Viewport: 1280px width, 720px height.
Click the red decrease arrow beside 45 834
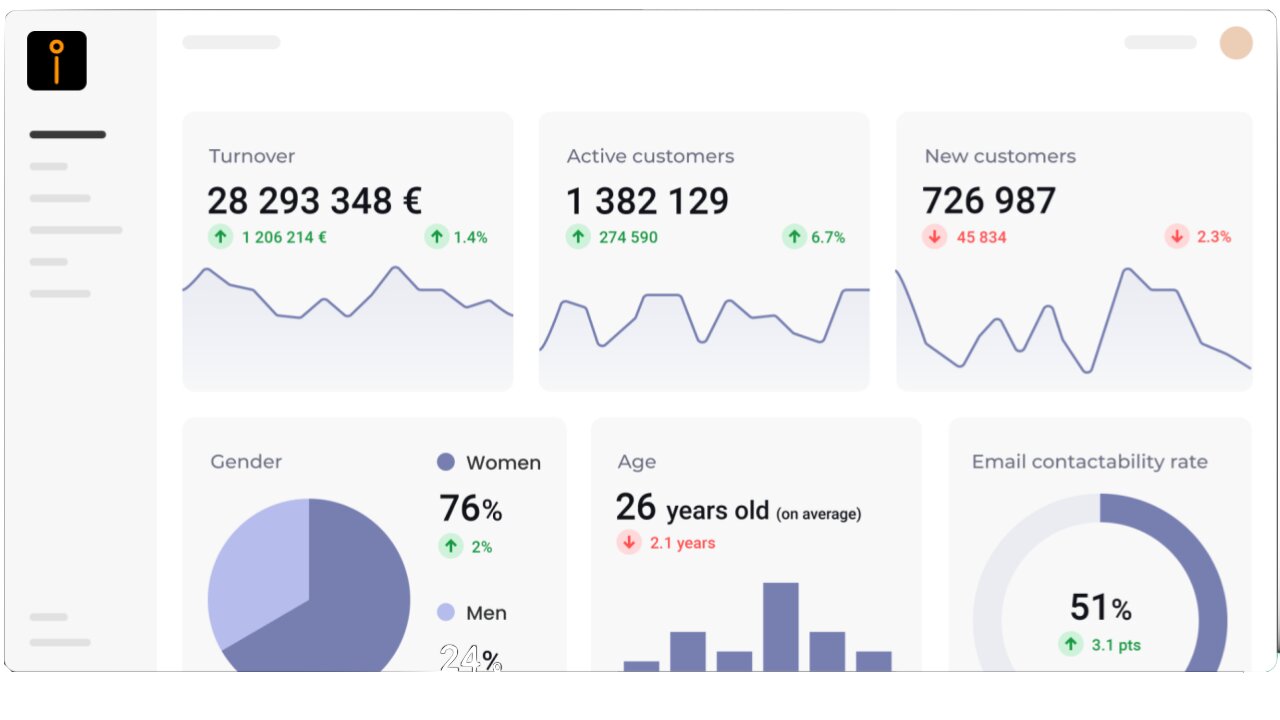tap(934, 237)
